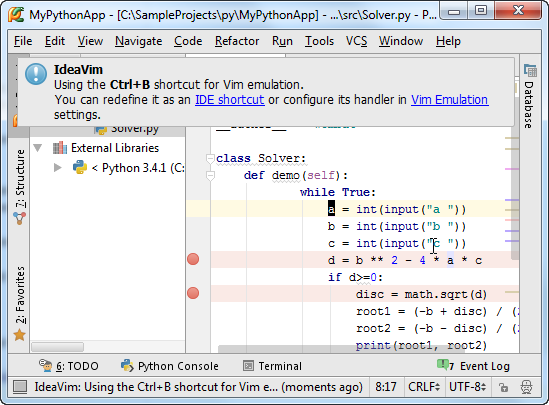Screen dimensions: 549x405
Task: Open the Tools menu
Action: point(319,41)
